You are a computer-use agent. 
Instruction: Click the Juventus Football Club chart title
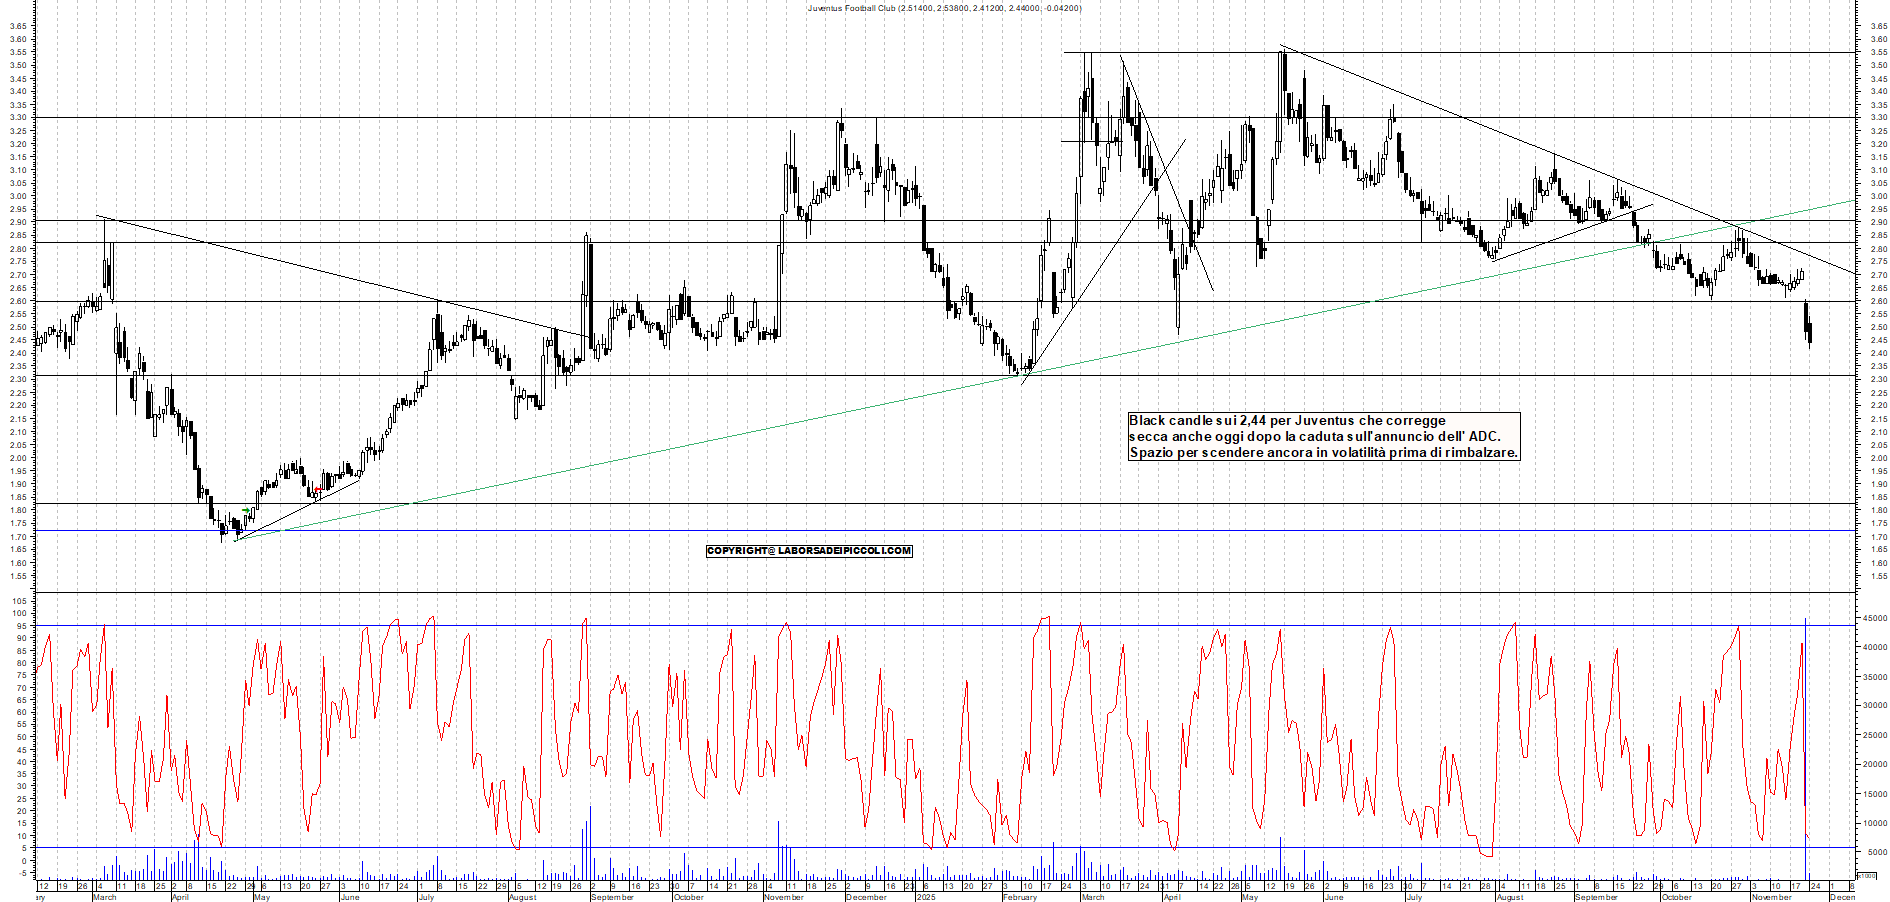point(943,7)
